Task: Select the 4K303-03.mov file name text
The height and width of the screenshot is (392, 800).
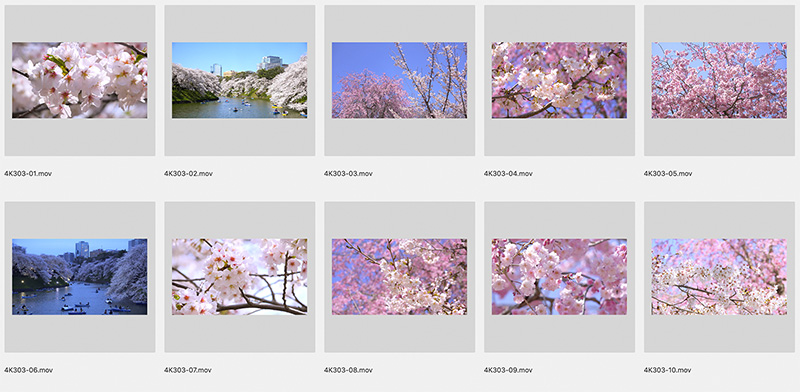Action: coord(348,174)
